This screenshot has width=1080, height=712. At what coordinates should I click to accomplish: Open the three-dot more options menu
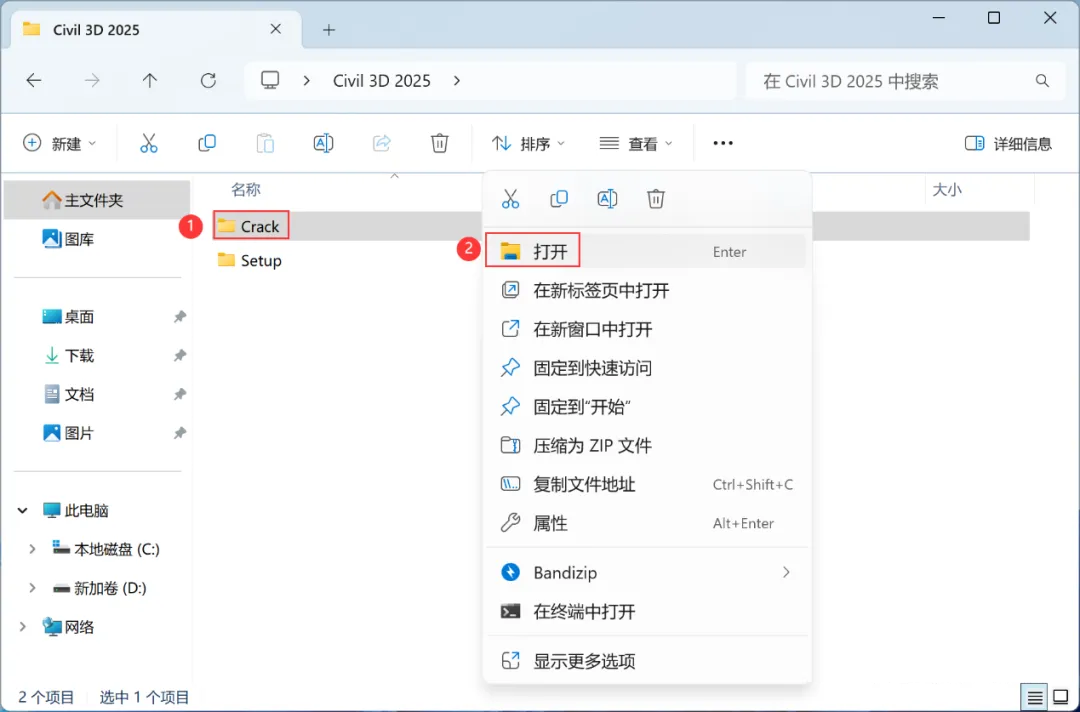pyautogui.click(x=723, y=143)
